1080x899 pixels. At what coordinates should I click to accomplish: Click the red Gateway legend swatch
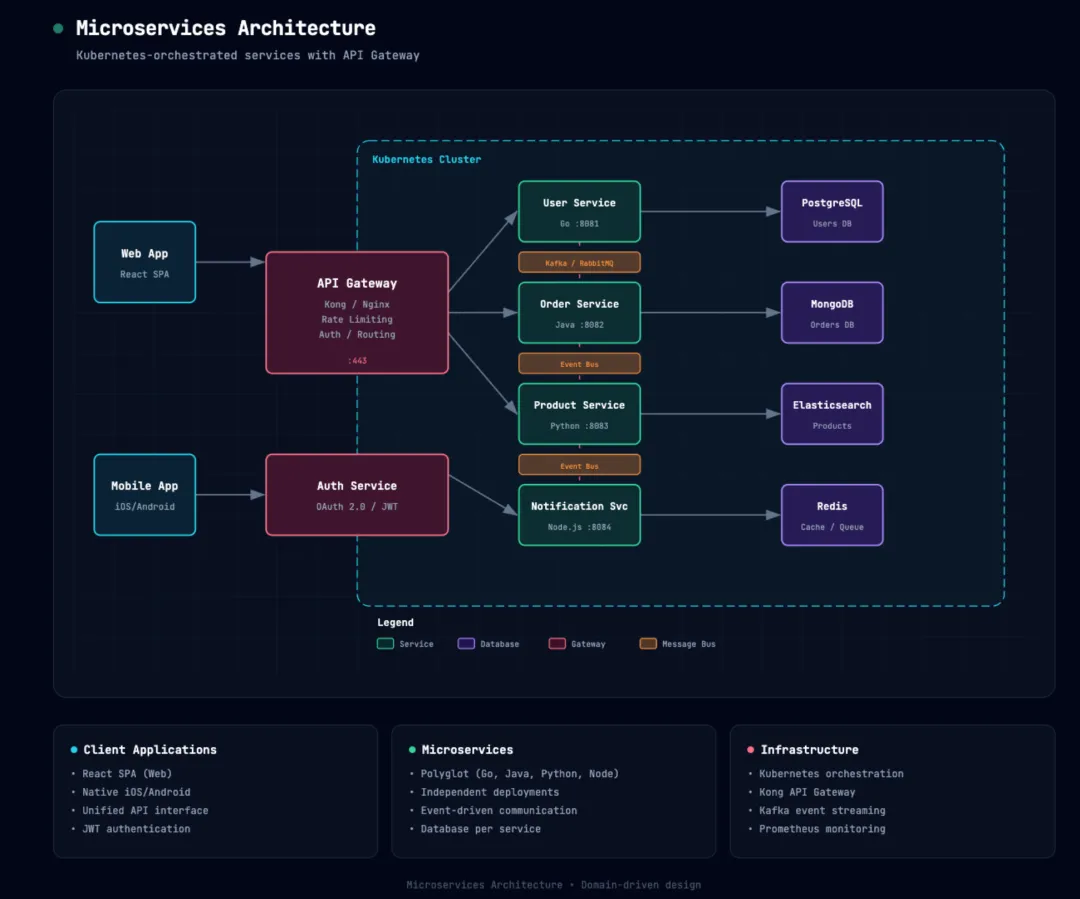[557, 644]
